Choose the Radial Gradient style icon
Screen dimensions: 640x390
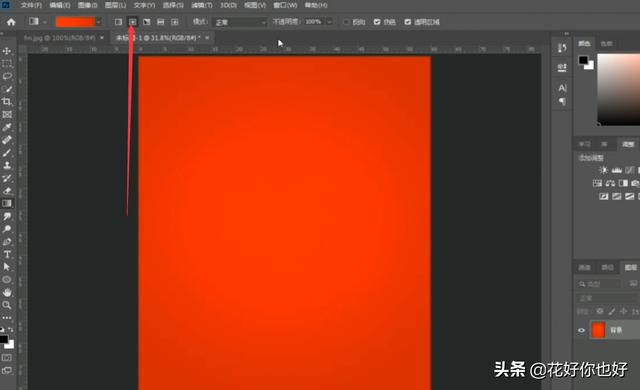[x=133, y=22]
